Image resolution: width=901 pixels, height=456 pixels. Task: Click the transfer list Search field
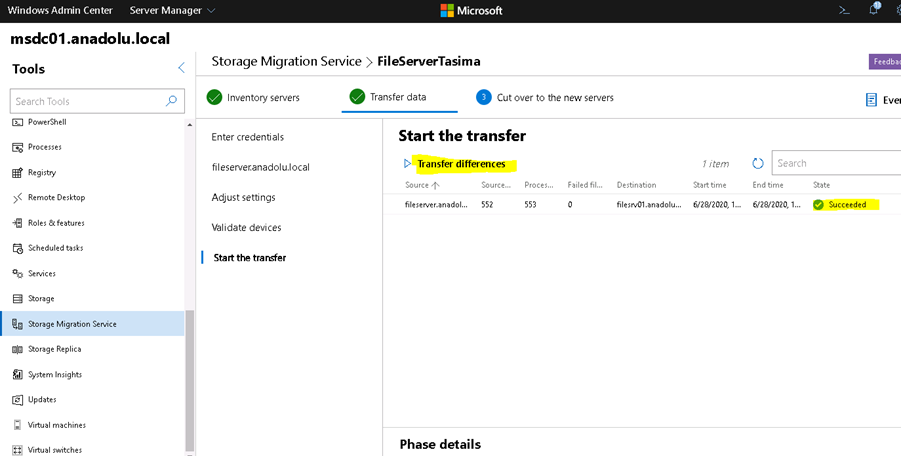(836, 163)
